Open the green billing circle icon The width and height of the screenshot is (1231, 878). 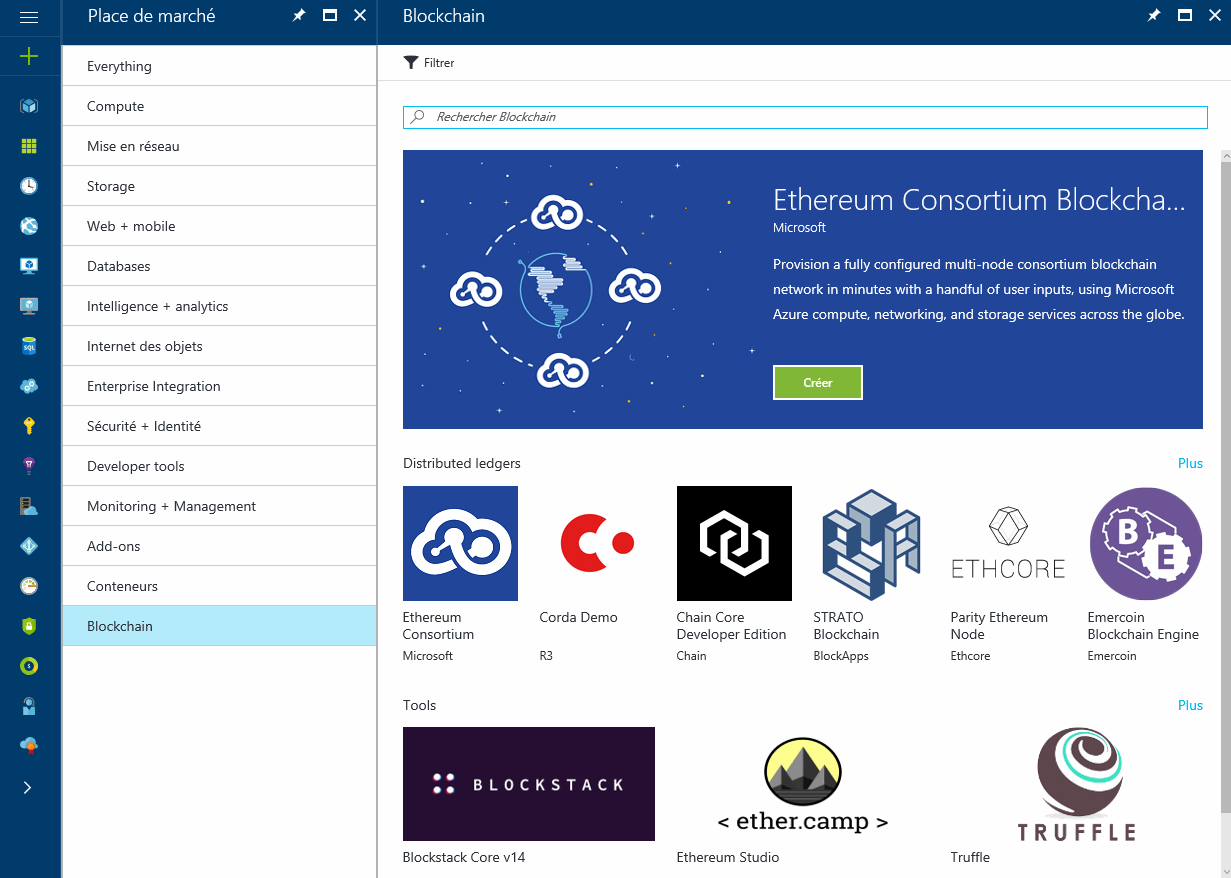(28, 666)
